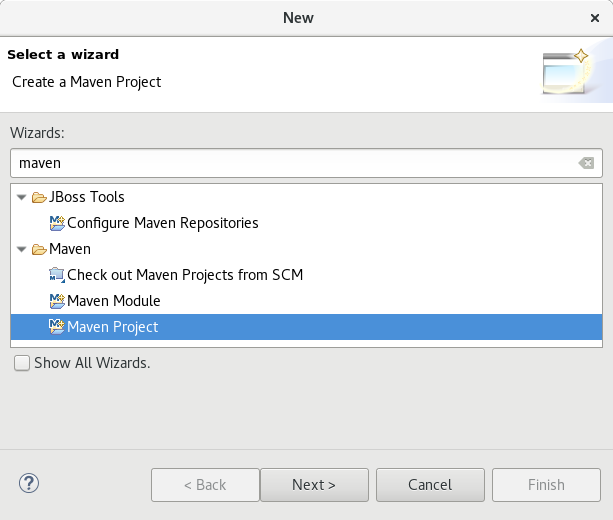The image size is (613, 520).
Task: Click the JBoss Tools folder icon
Action: click(x=39, y=197)
